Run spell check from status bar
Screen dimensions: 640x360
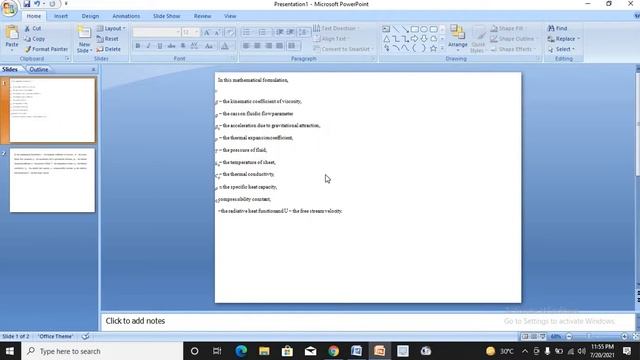point(85,336)
